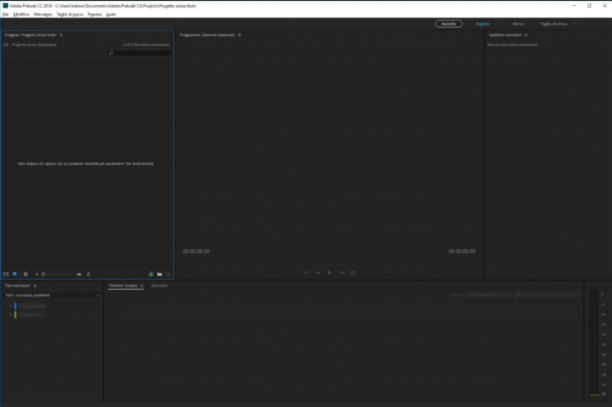Click the zoom out thumbnails icon

pyautogui.click(x=37, y=274)
